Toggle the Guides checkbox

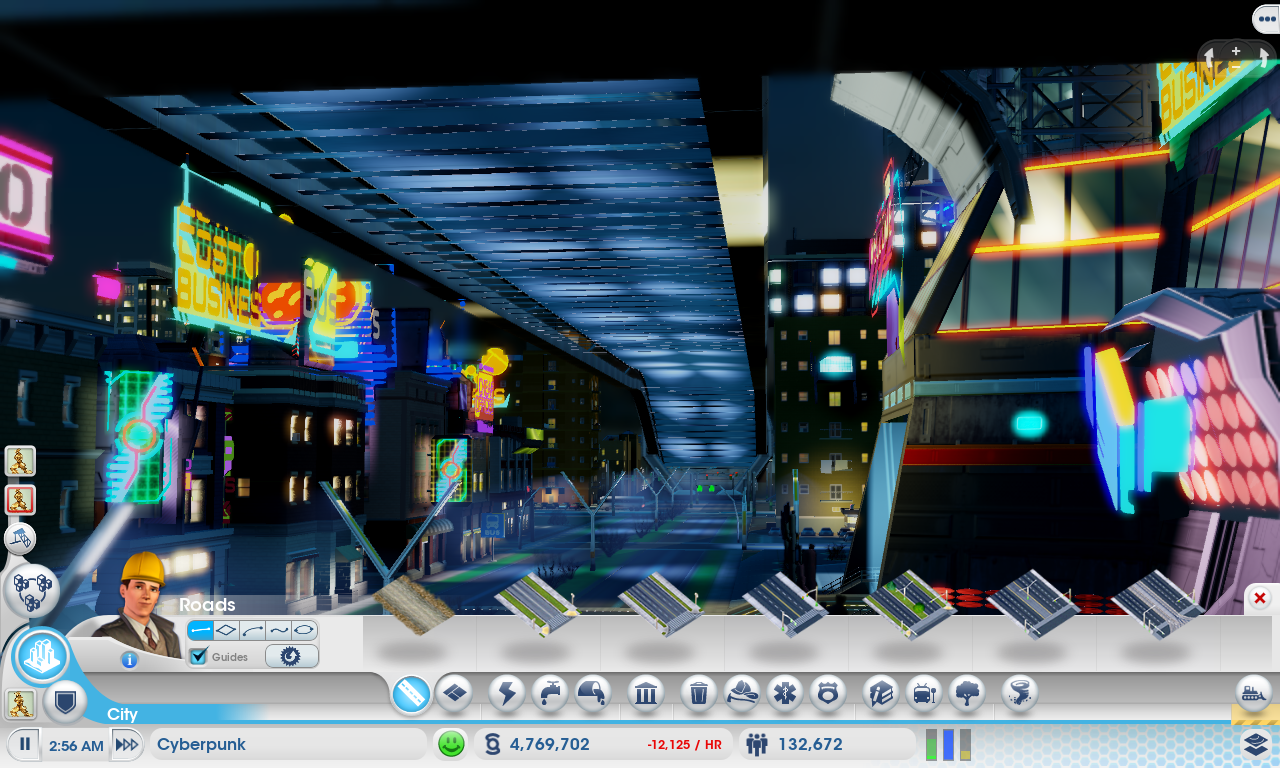(198, 656)
